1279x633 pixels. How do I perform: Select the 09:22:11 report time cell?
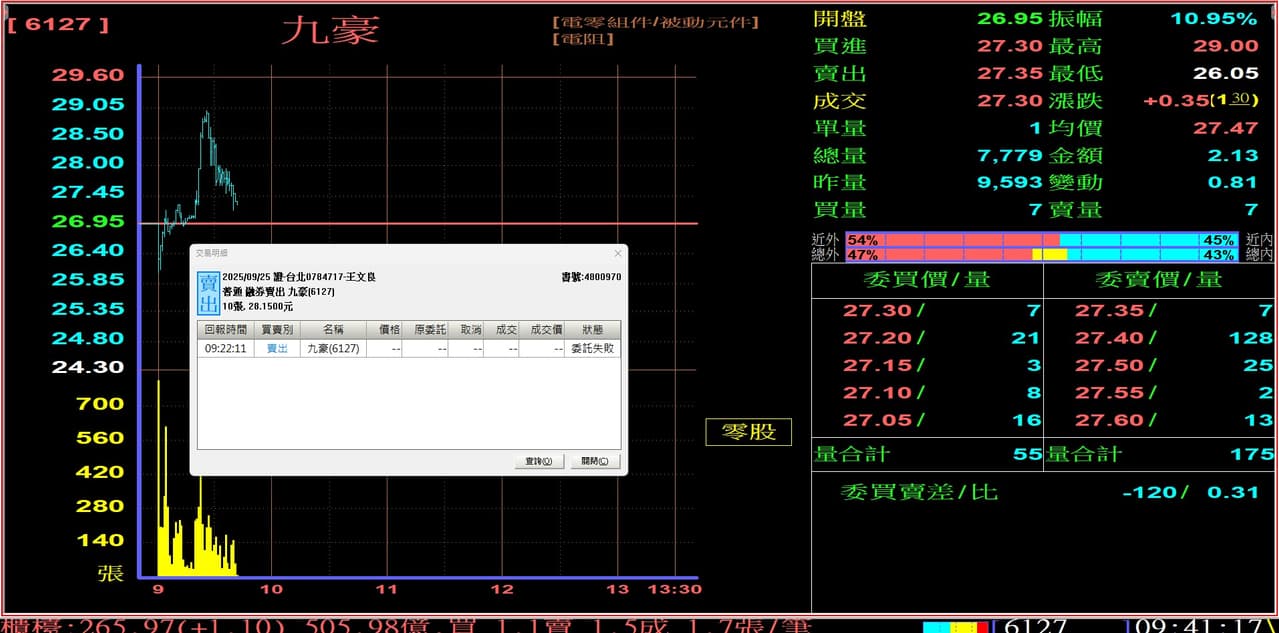tap(225, 348)
